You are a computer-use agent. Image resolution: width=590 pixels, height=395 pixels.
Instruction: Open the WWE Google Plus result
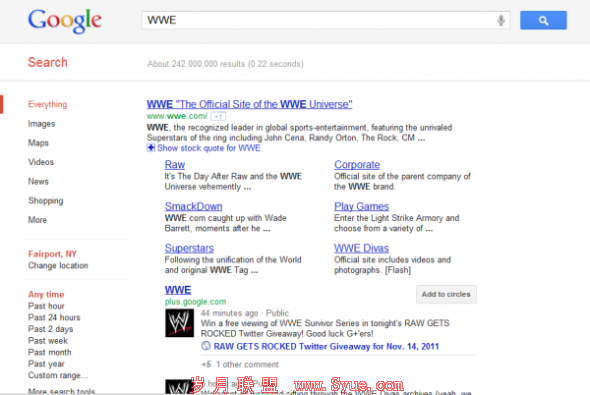[x=178, y=290]
